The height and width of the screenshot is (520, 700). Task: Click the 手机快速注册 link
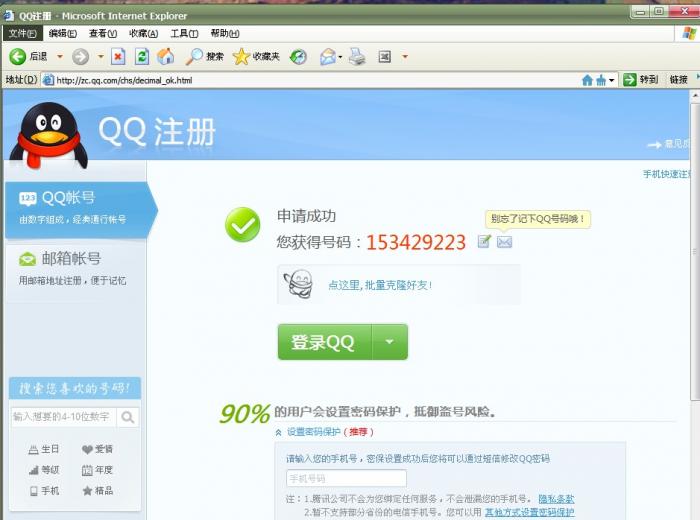tap(666, 174)
